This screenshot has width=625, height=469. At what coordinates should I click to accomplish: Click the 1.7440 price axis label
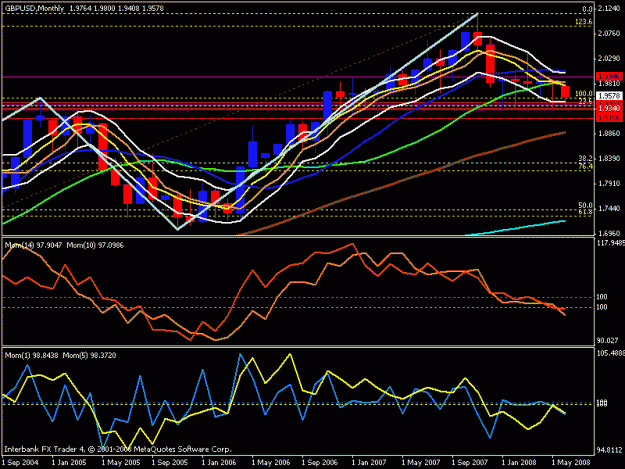tap(609, 208)
